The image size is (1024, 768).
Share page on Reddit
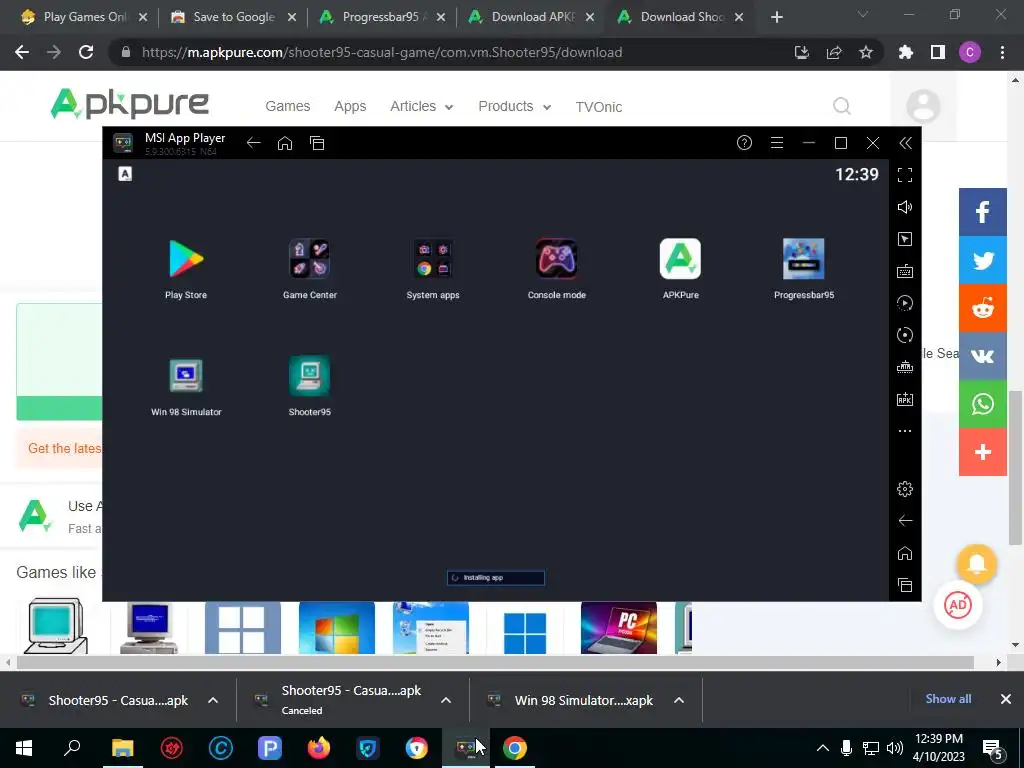coord(982,308)
